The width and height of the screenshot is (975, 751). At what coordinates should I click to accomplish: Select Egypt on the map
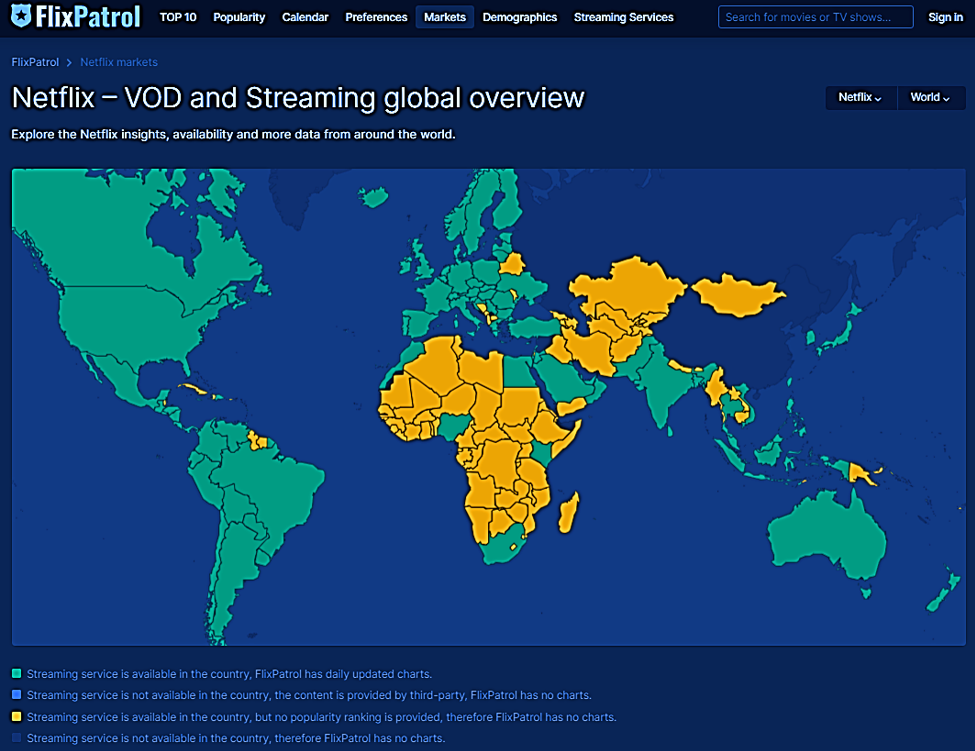517,372
